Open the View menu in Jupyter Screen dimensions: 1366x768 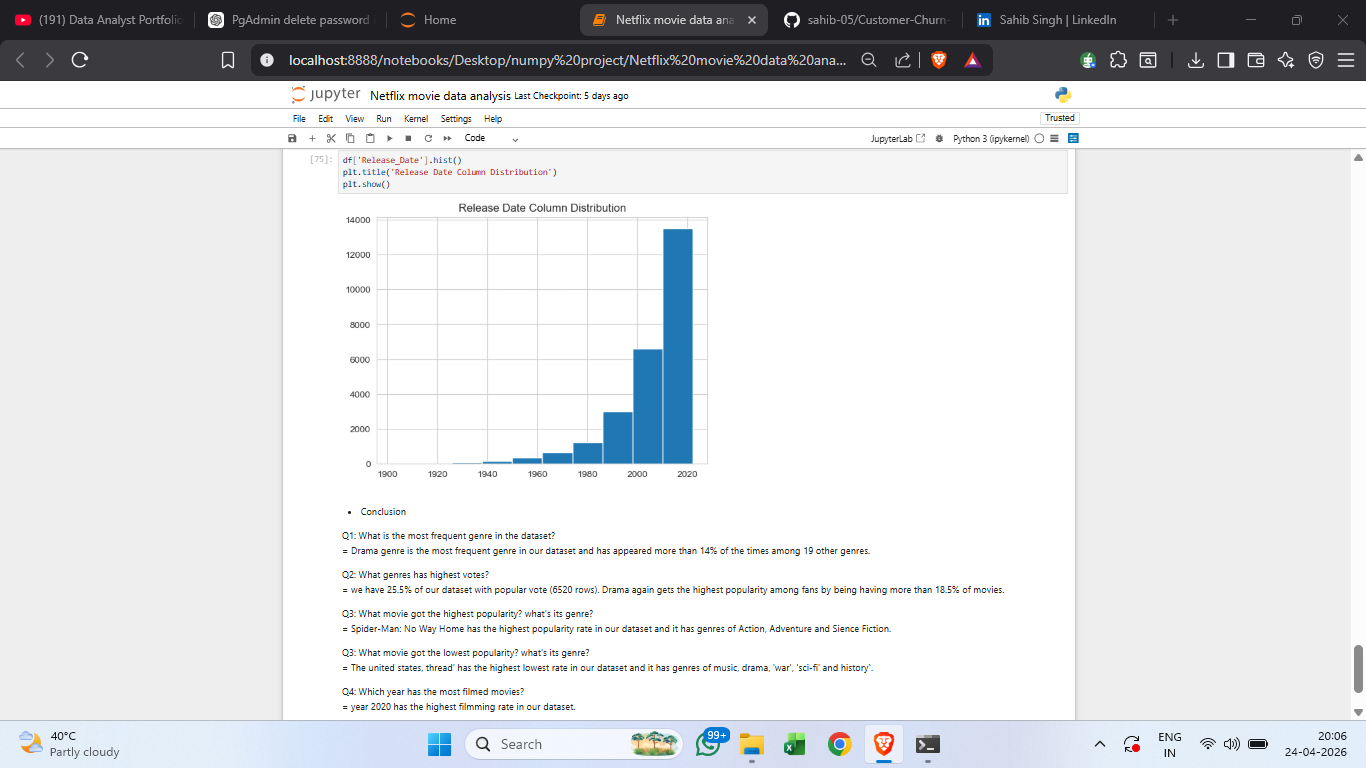pos(354,119)
